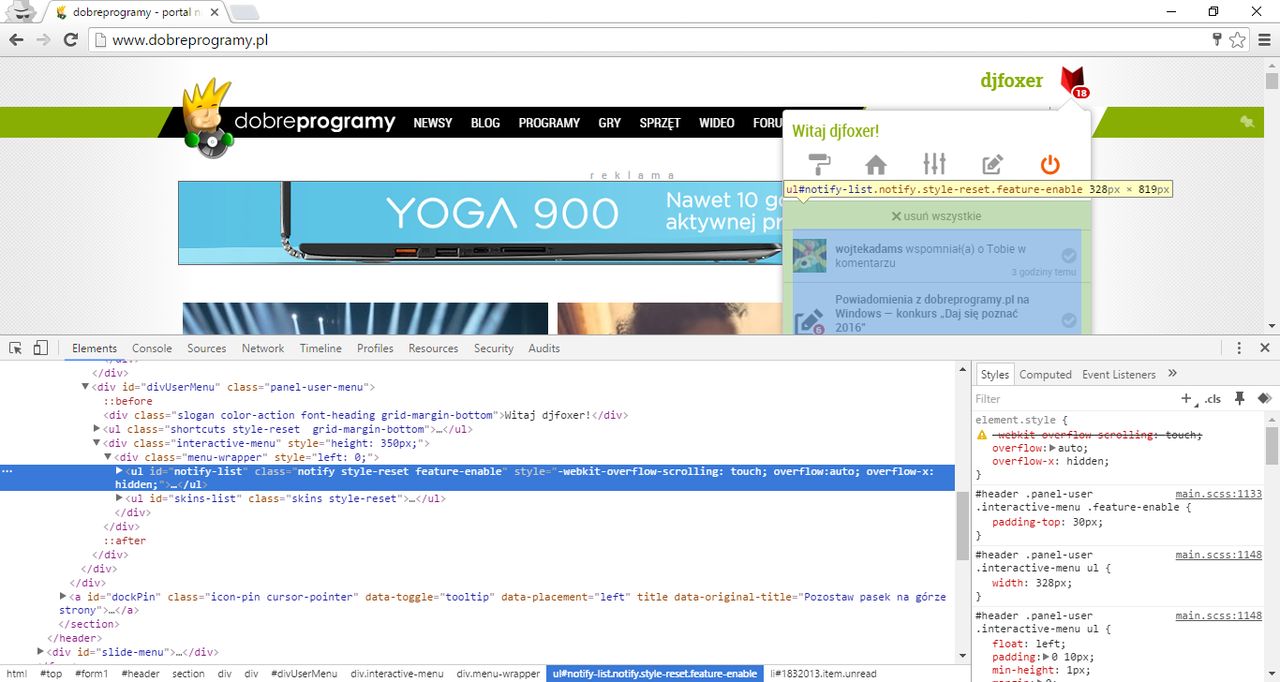Collapse the menu-wrapper div node

[109, 457]
